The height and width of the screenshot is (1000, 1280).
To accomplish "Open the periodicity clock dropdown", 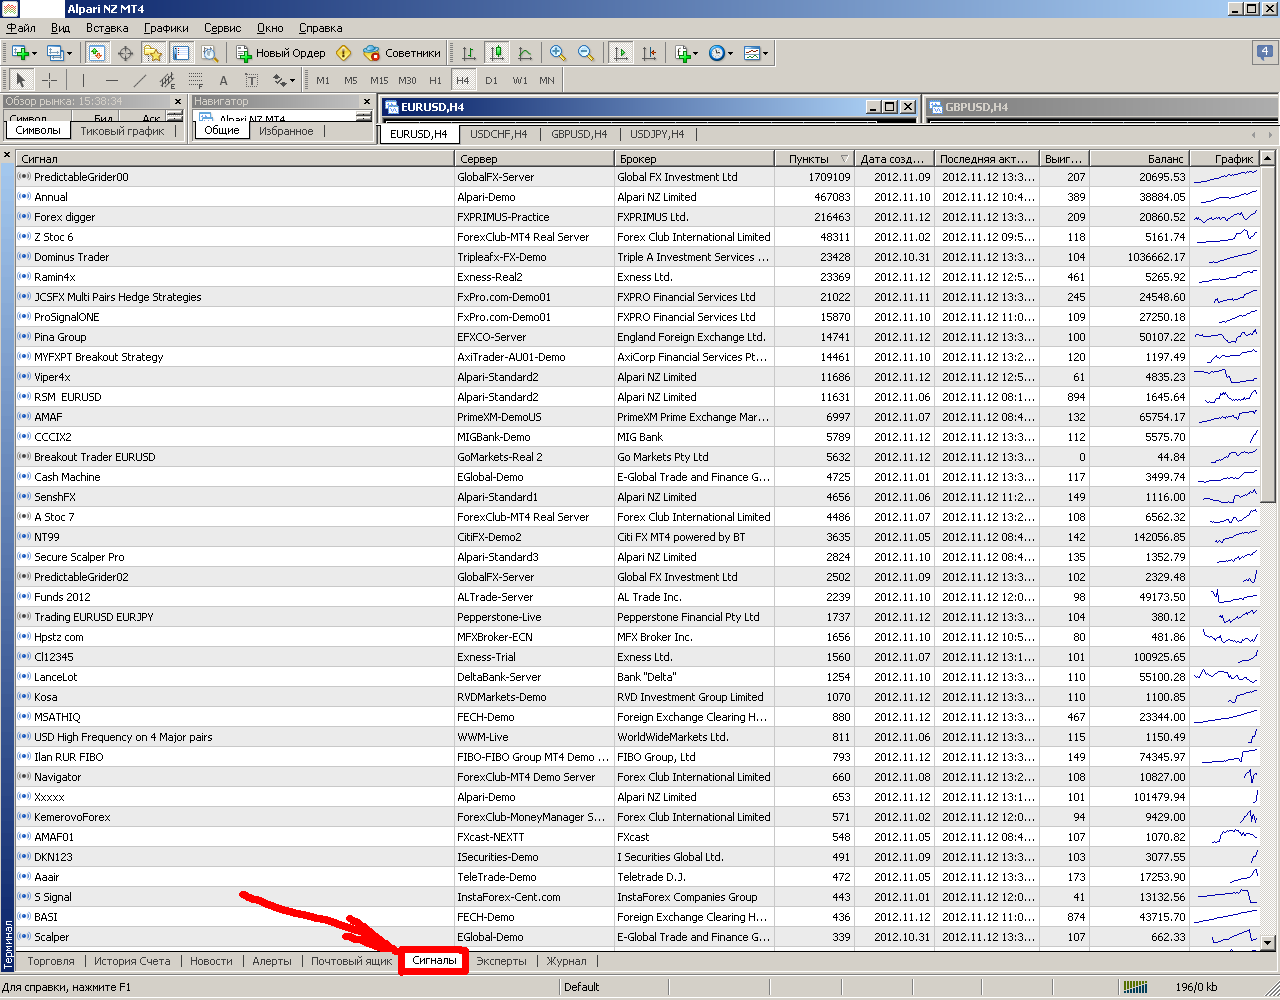I will pos(721,53).
